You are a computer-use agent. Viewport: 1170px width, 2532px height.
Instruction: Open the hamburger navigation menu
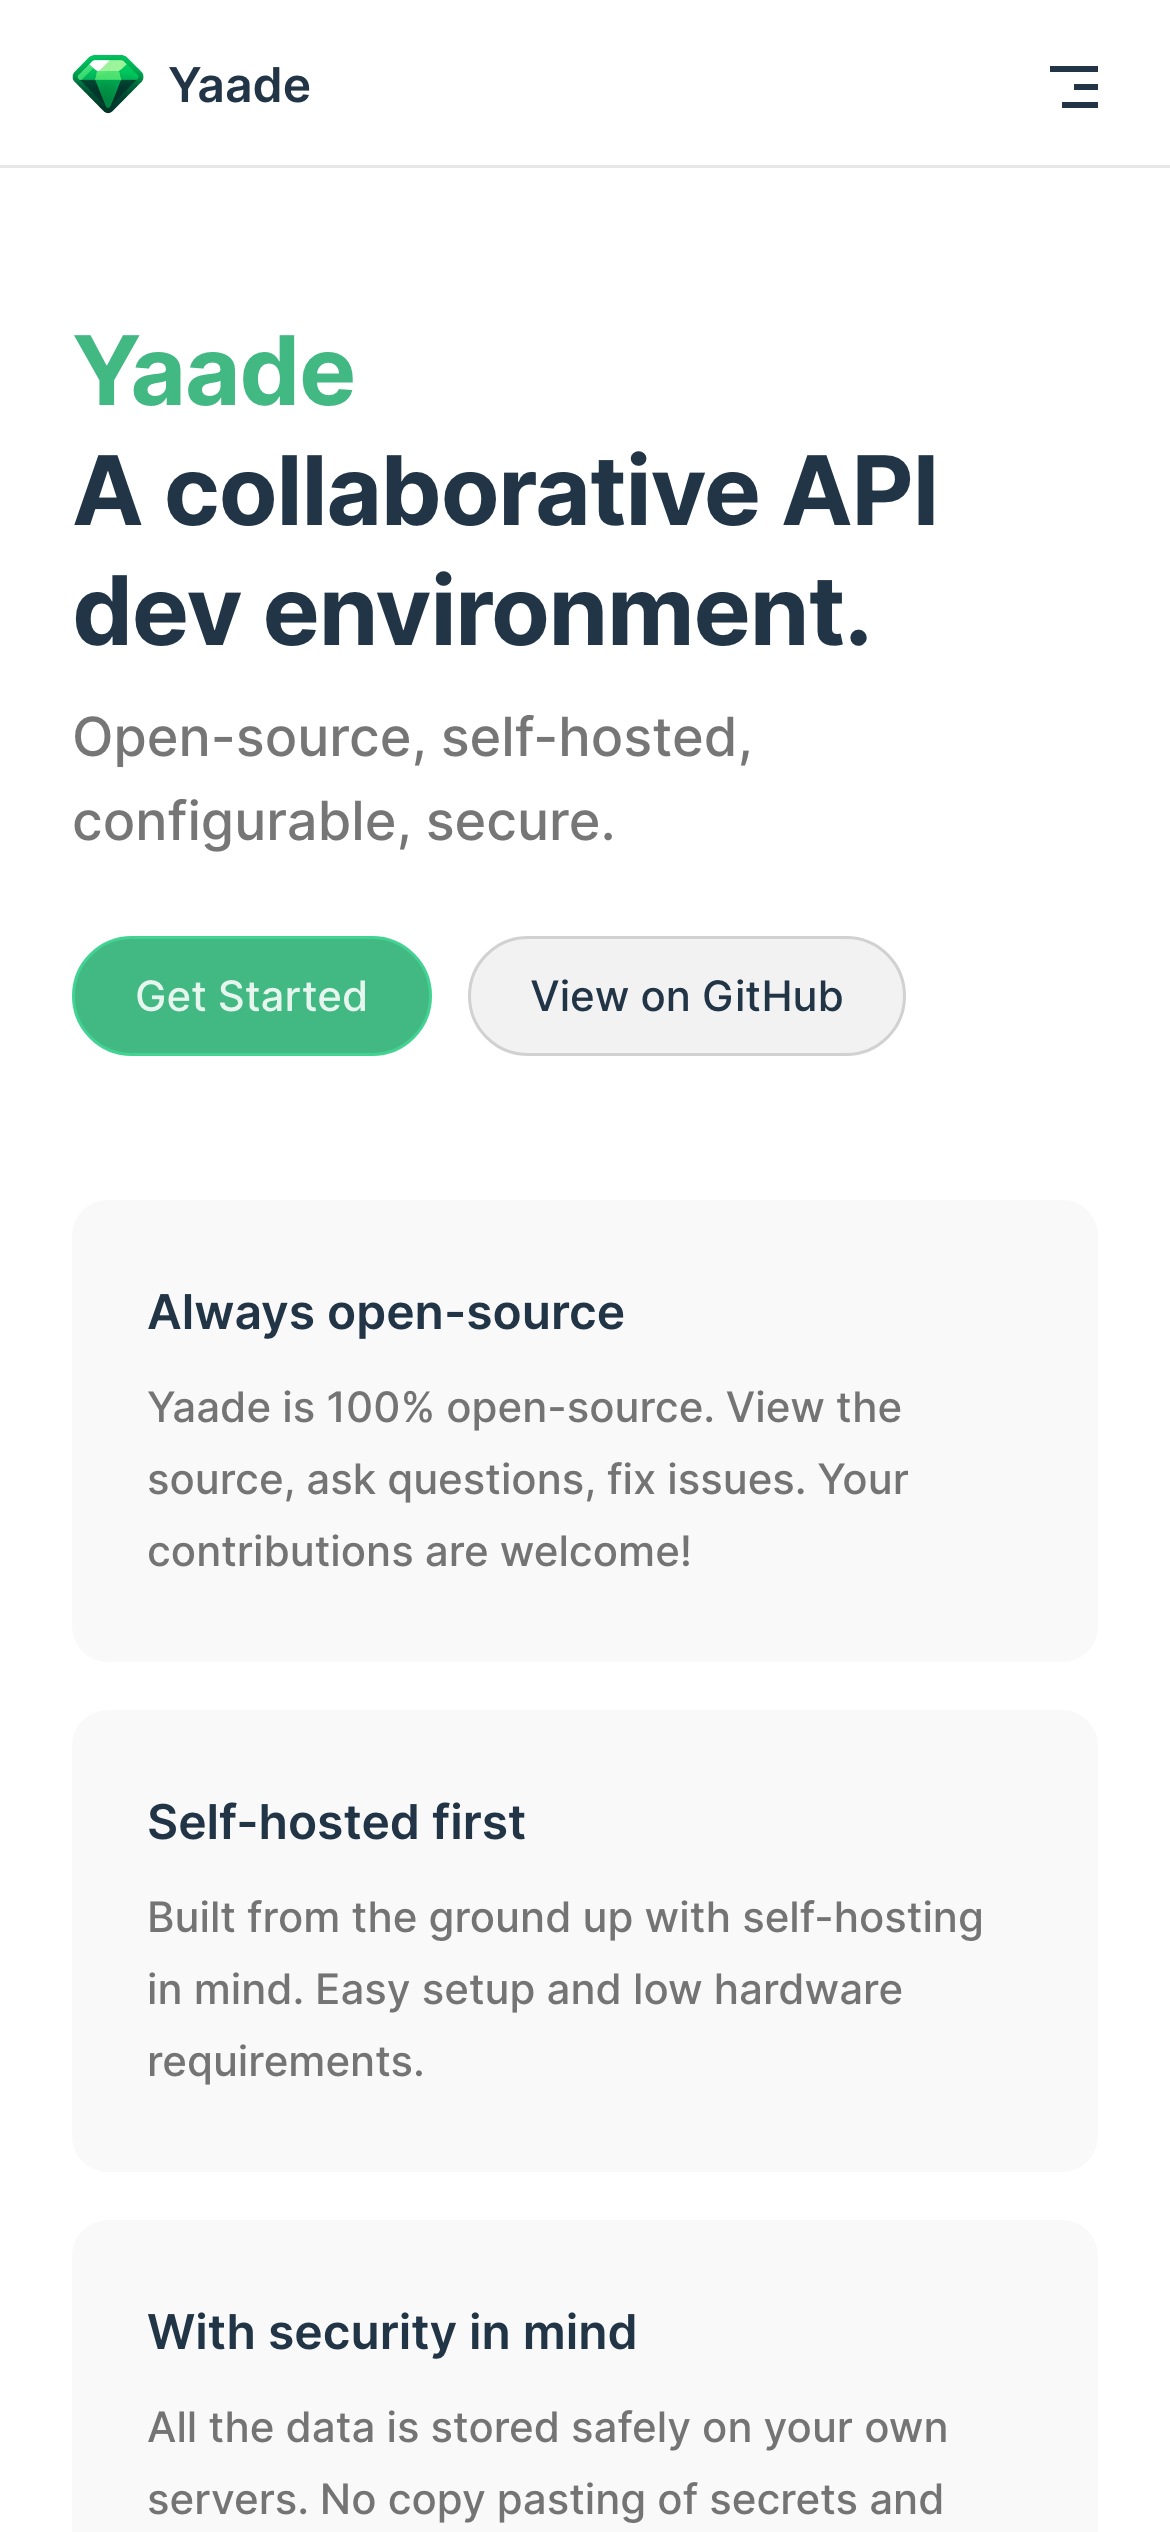pos(1074,87)
